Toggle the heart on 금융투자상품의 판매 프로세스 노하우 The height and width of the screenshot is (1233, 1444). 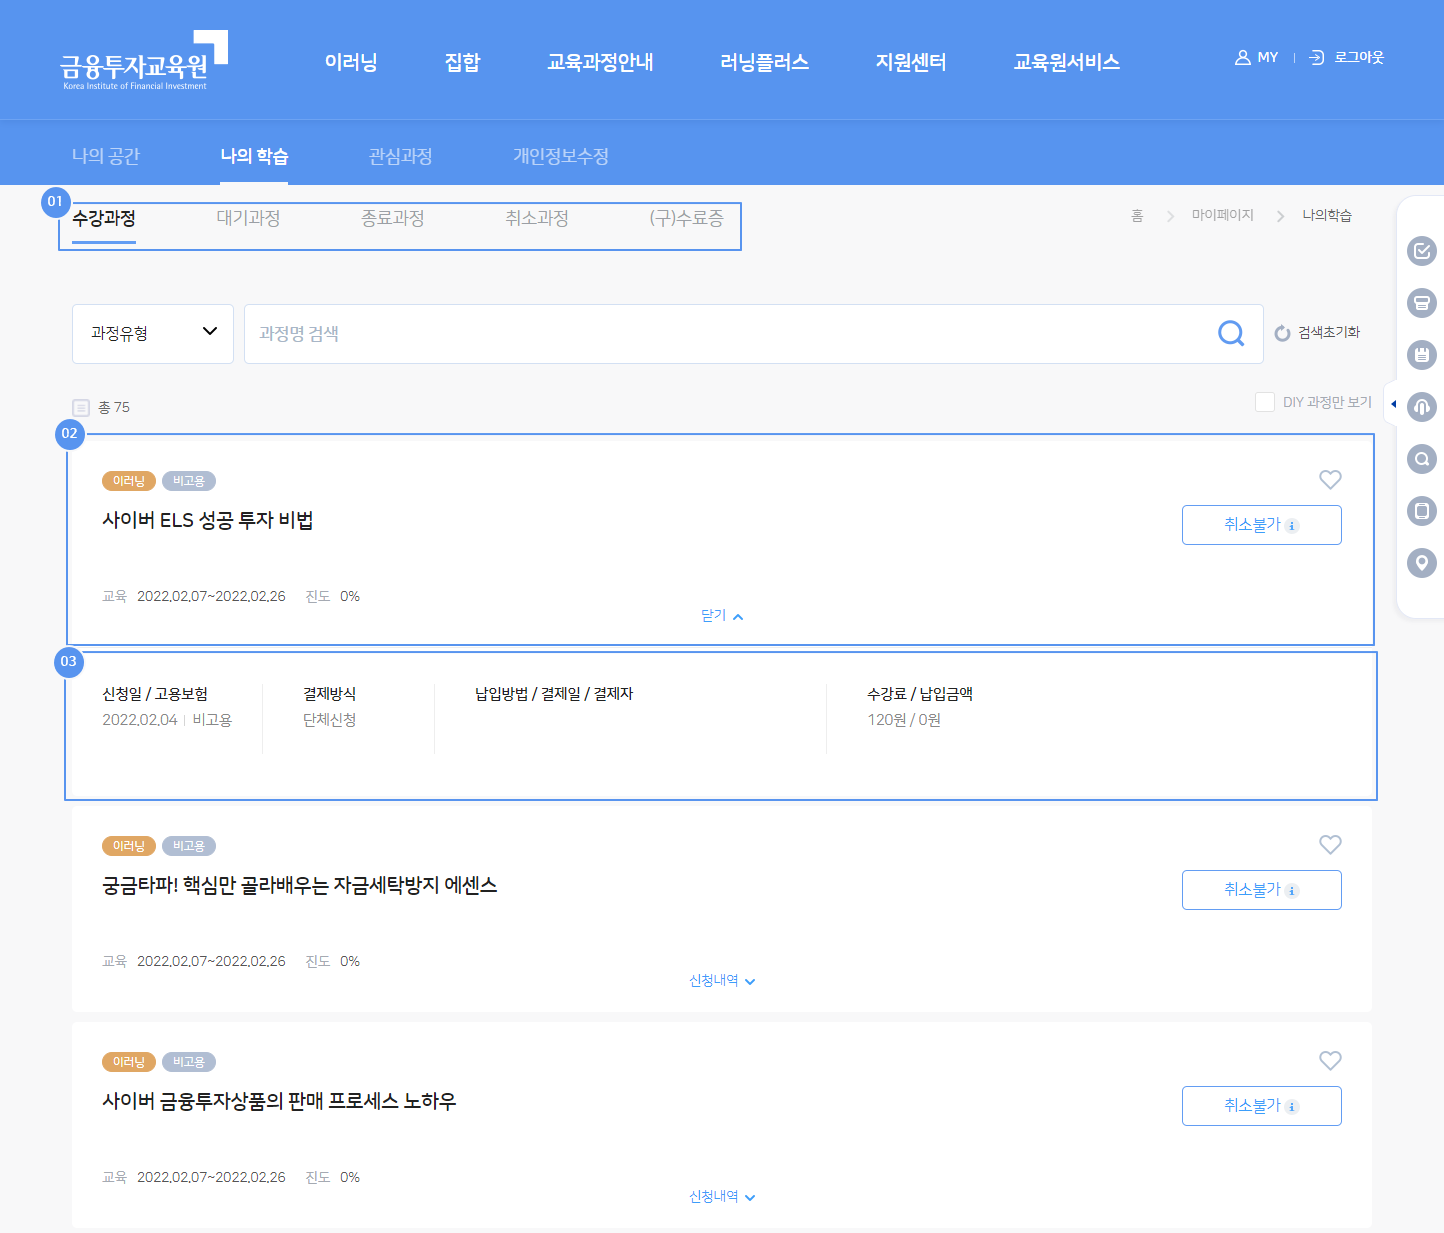tap(1330, 1061)
